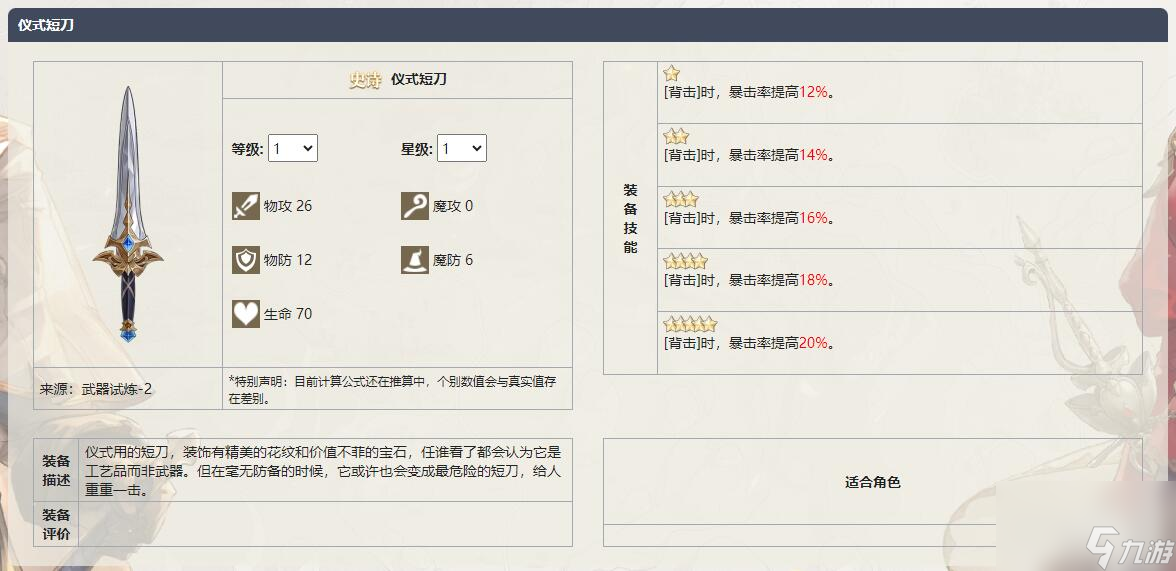
Task: Click the 12% crit rate skill line
Action: pyautogui.click(x=750, y=92)
